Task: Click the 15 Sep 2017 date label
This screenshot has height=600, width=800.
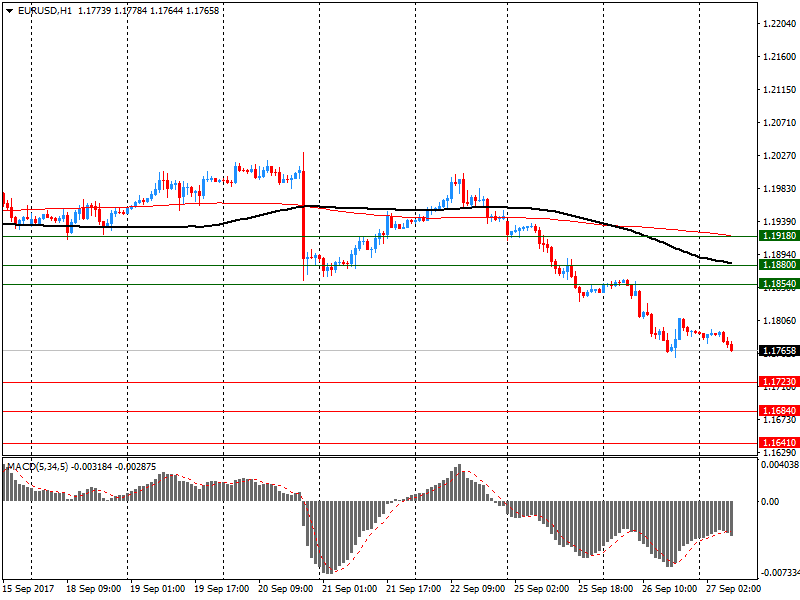Action: [x=28, y=589]
